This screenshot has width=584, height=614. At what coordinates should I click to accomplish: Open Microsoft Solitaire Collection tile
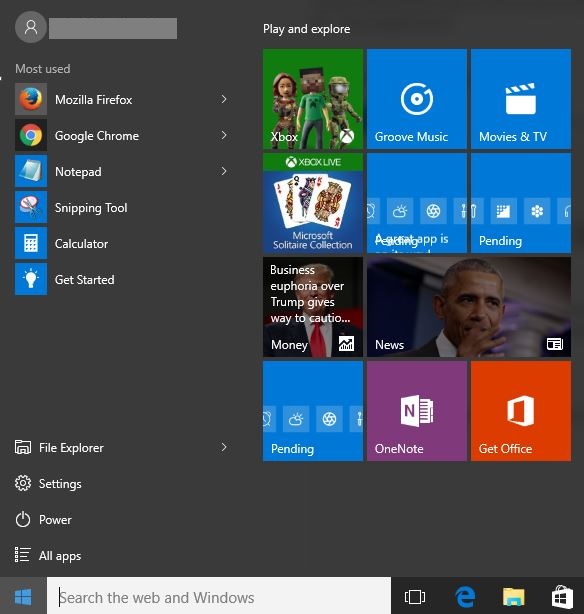pyautogui.click(x=313, y=203)
